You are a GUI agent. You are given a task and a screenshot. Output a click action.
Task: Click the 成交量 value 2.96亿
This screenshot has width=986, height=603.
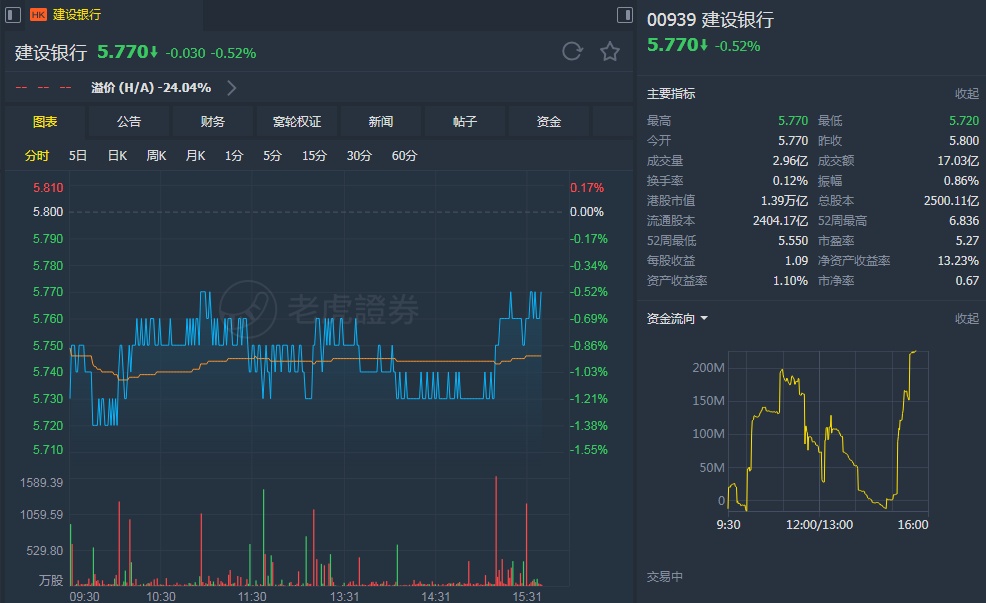(x=790, y=160)
